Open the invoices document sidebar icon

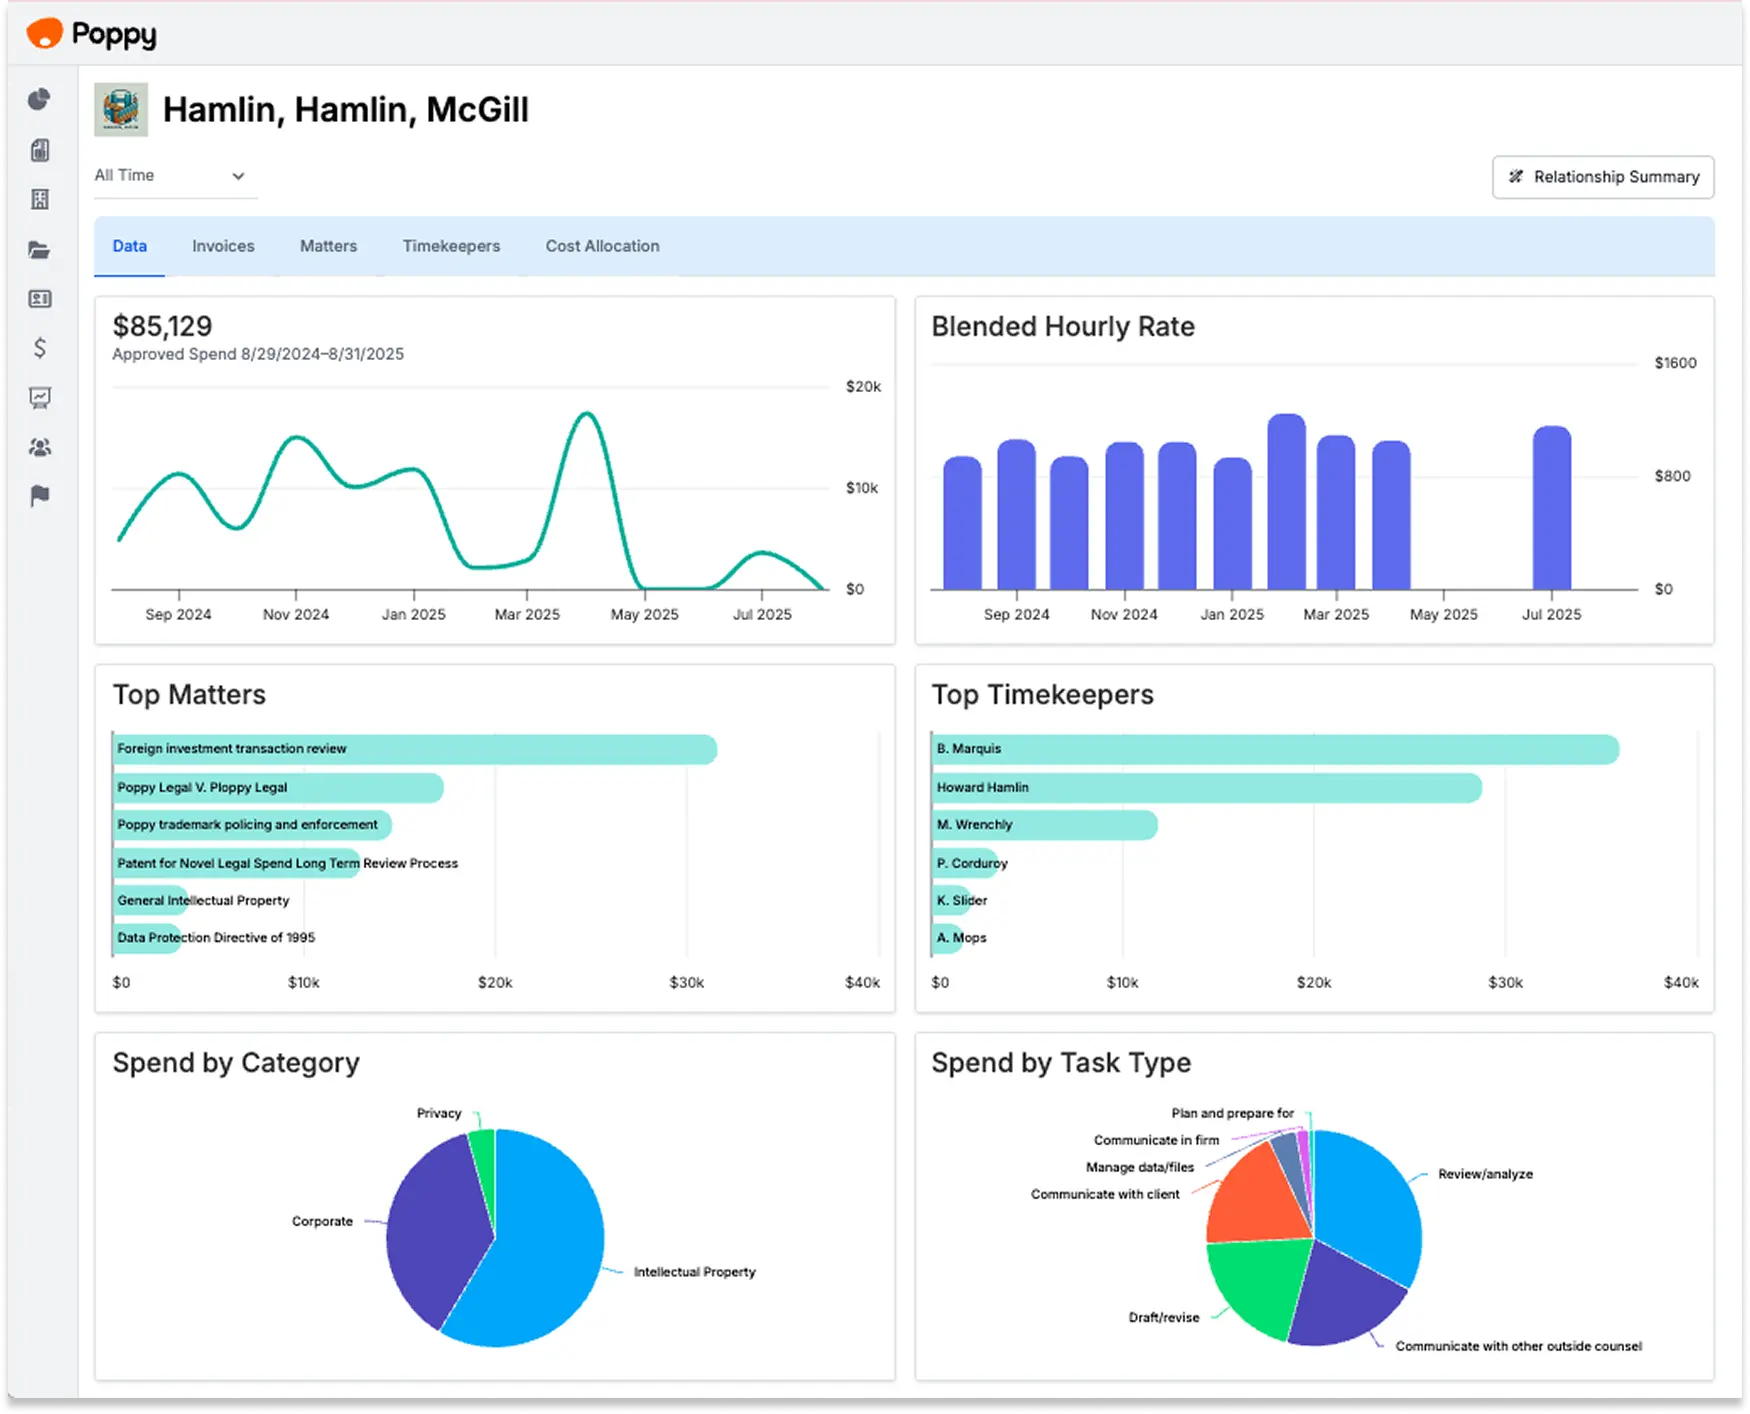[x=40, y=150]
